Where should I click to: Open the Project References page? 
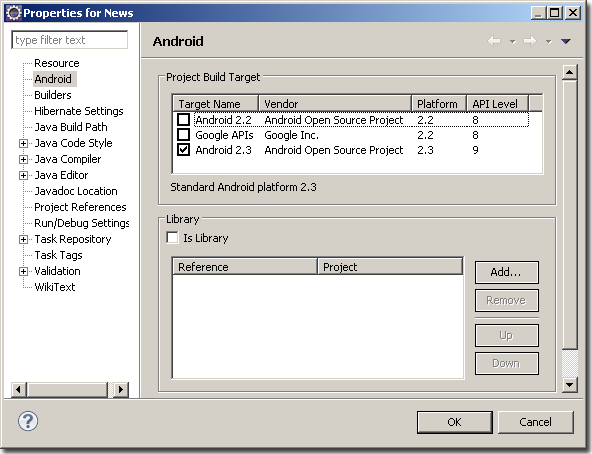(80, 207)
